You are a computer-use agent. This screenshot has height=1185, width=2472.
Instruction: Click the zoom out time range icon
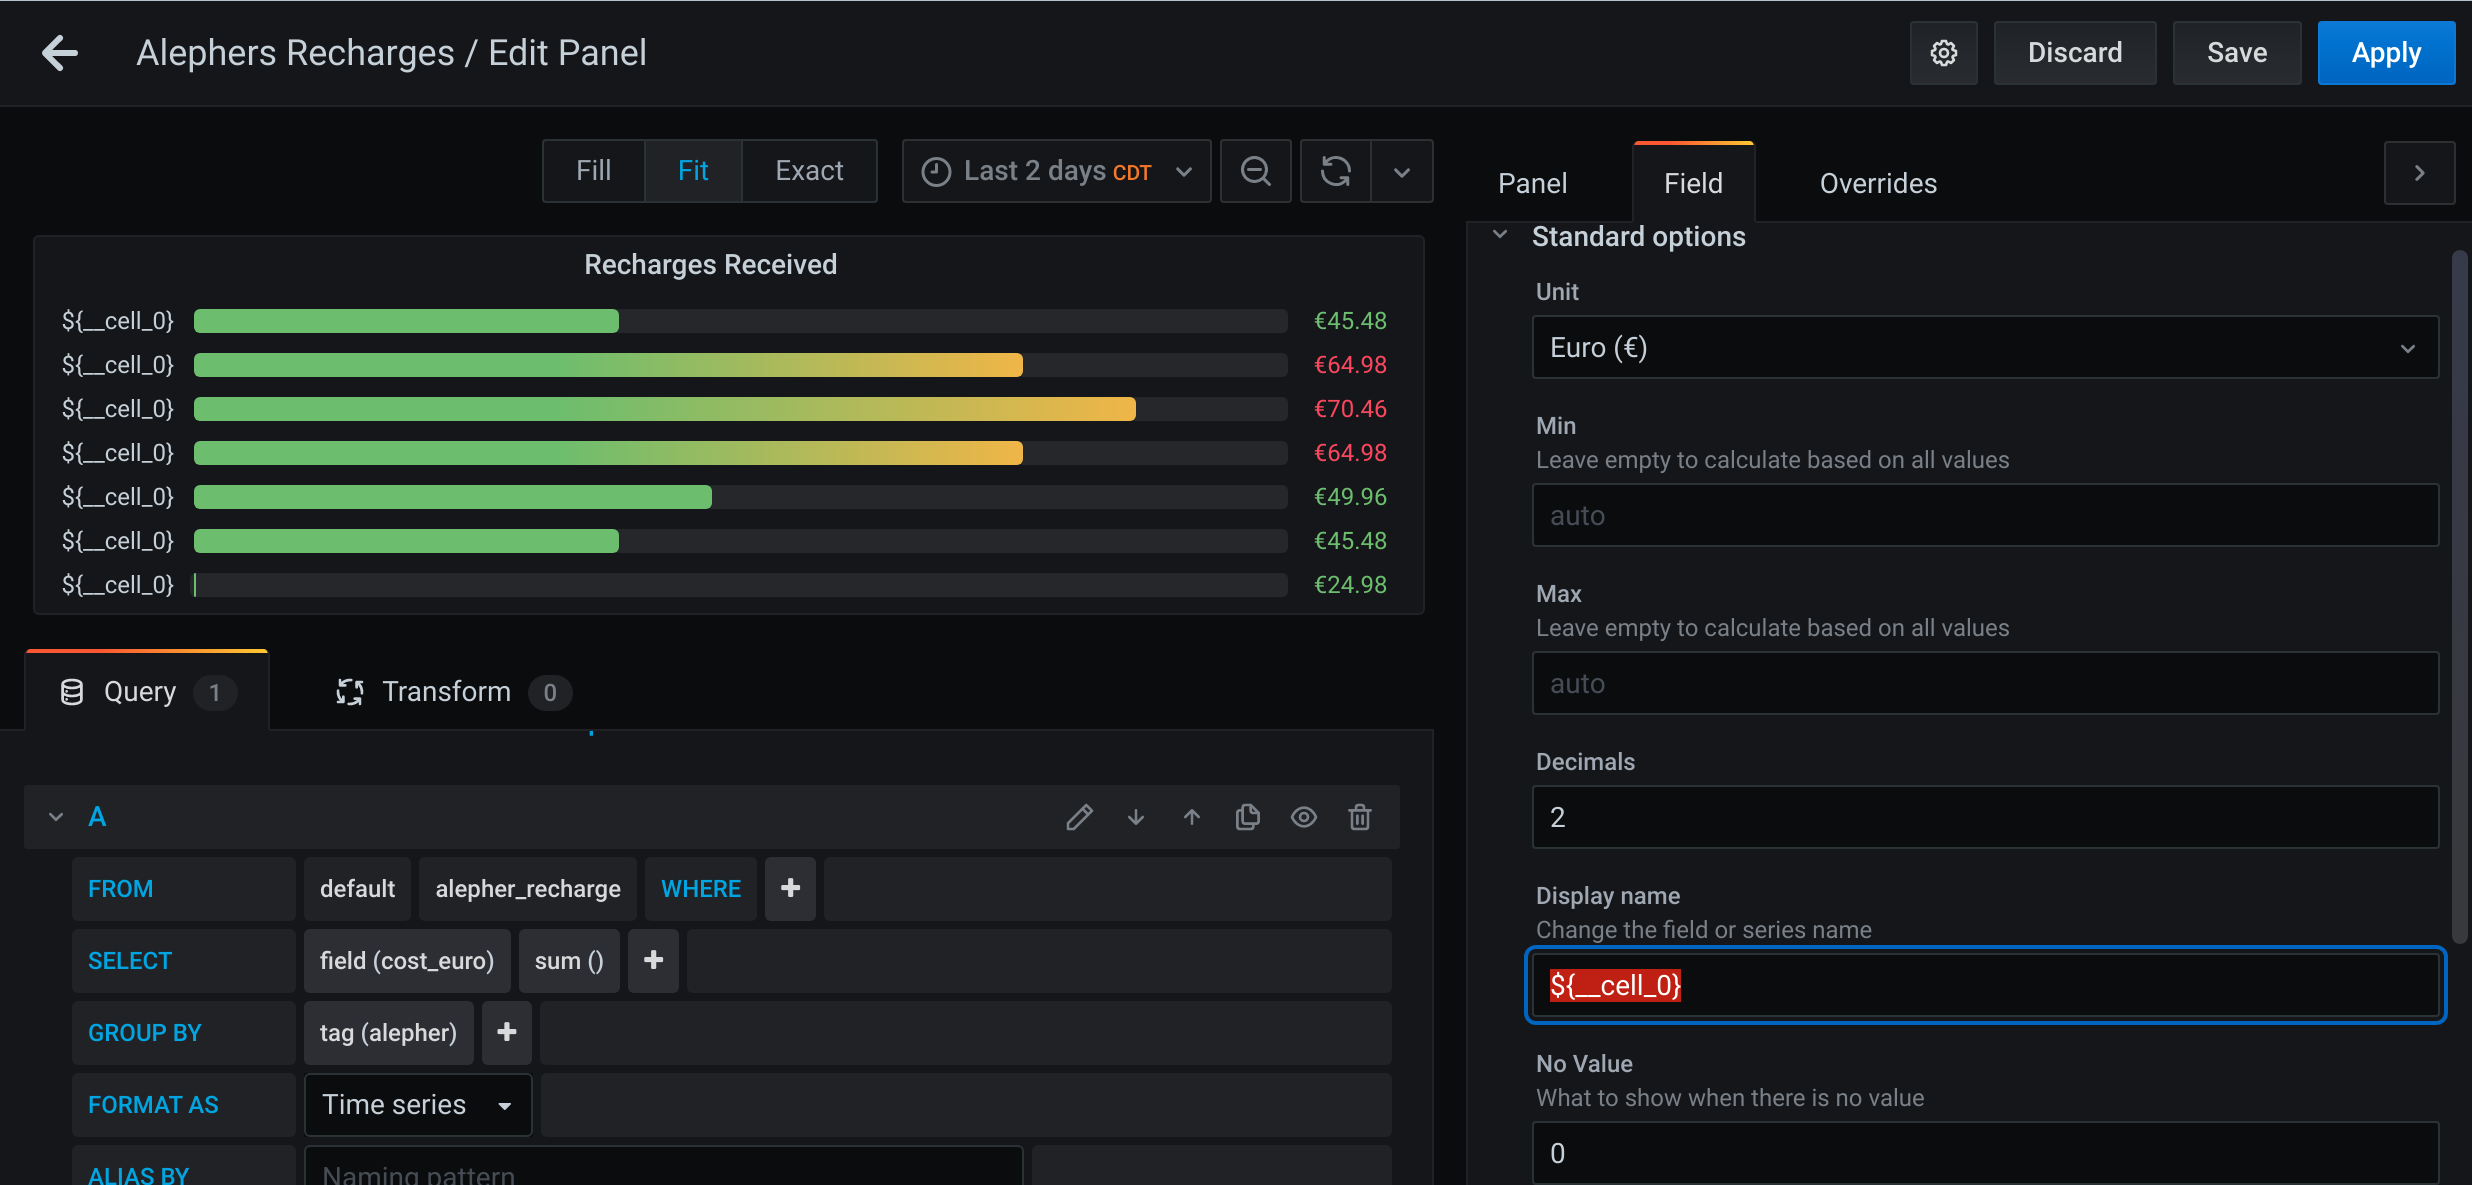click(x=1255, y=171)
